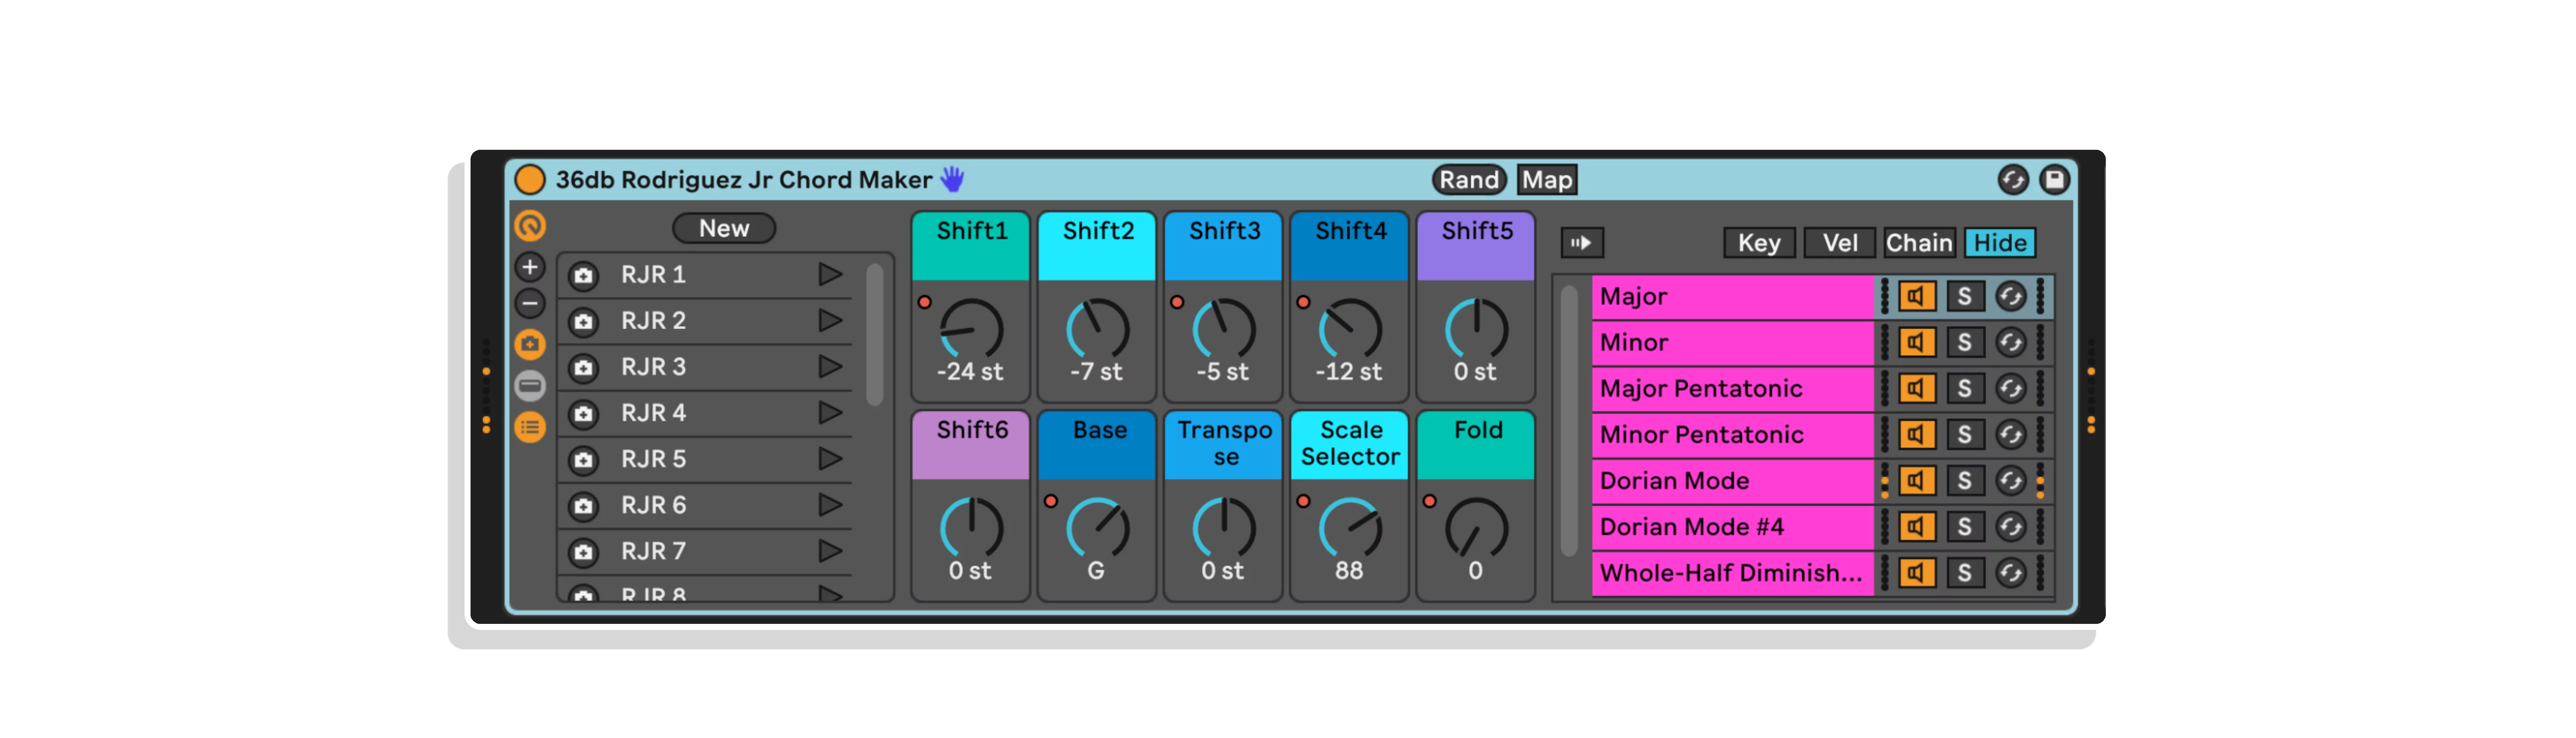Viewport: 2576px width, 738px height.
Task: Hot-swap the Major Pentatonic chain
Action: pos(2010,389)
